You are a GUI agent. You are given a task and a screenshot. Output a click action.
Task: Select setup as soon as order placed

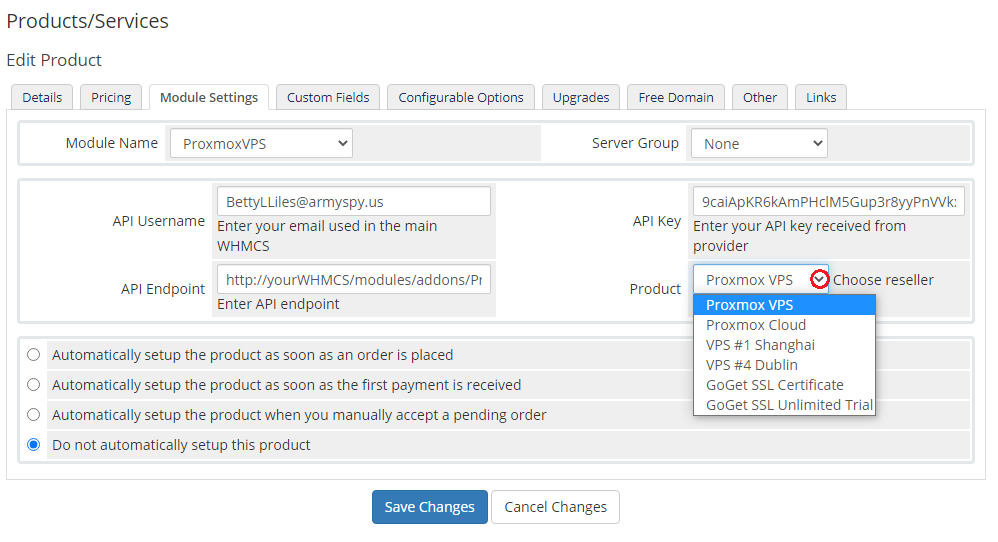(34, 354)
